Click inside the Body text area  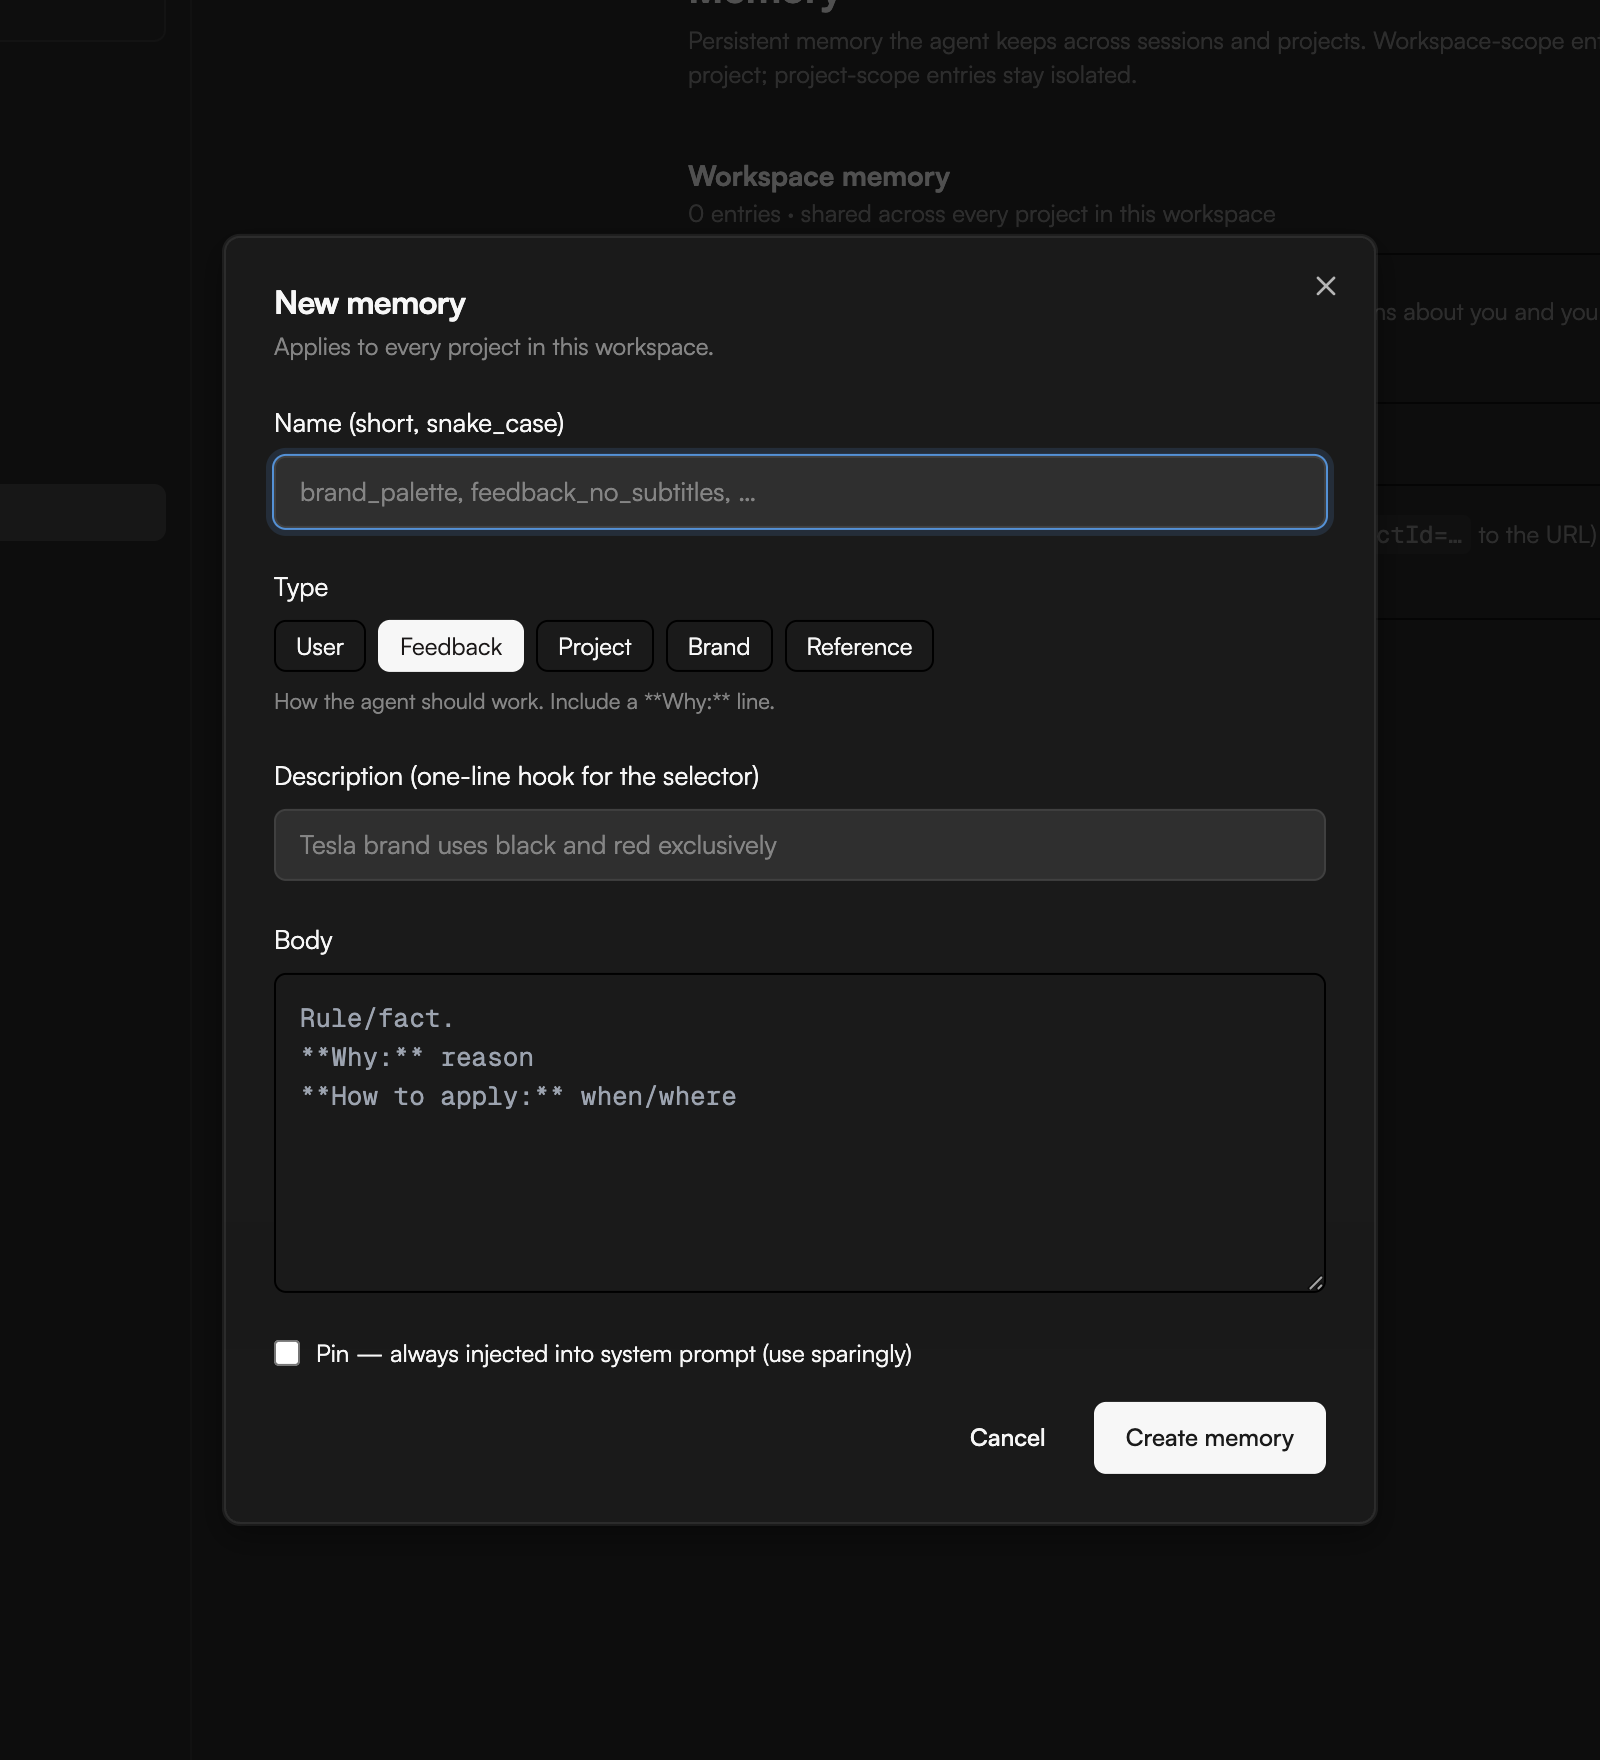tap(800, 1133)
